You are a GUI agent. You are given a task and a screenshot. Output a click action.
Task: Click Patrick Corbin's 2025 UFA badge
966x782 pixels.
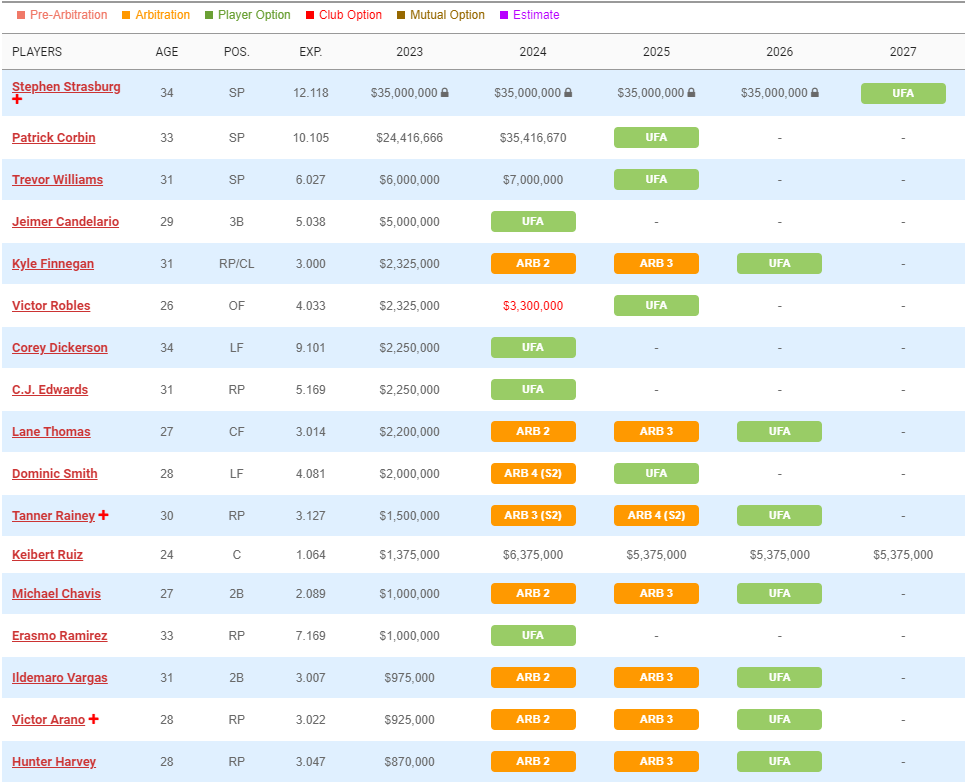point(656,137)
